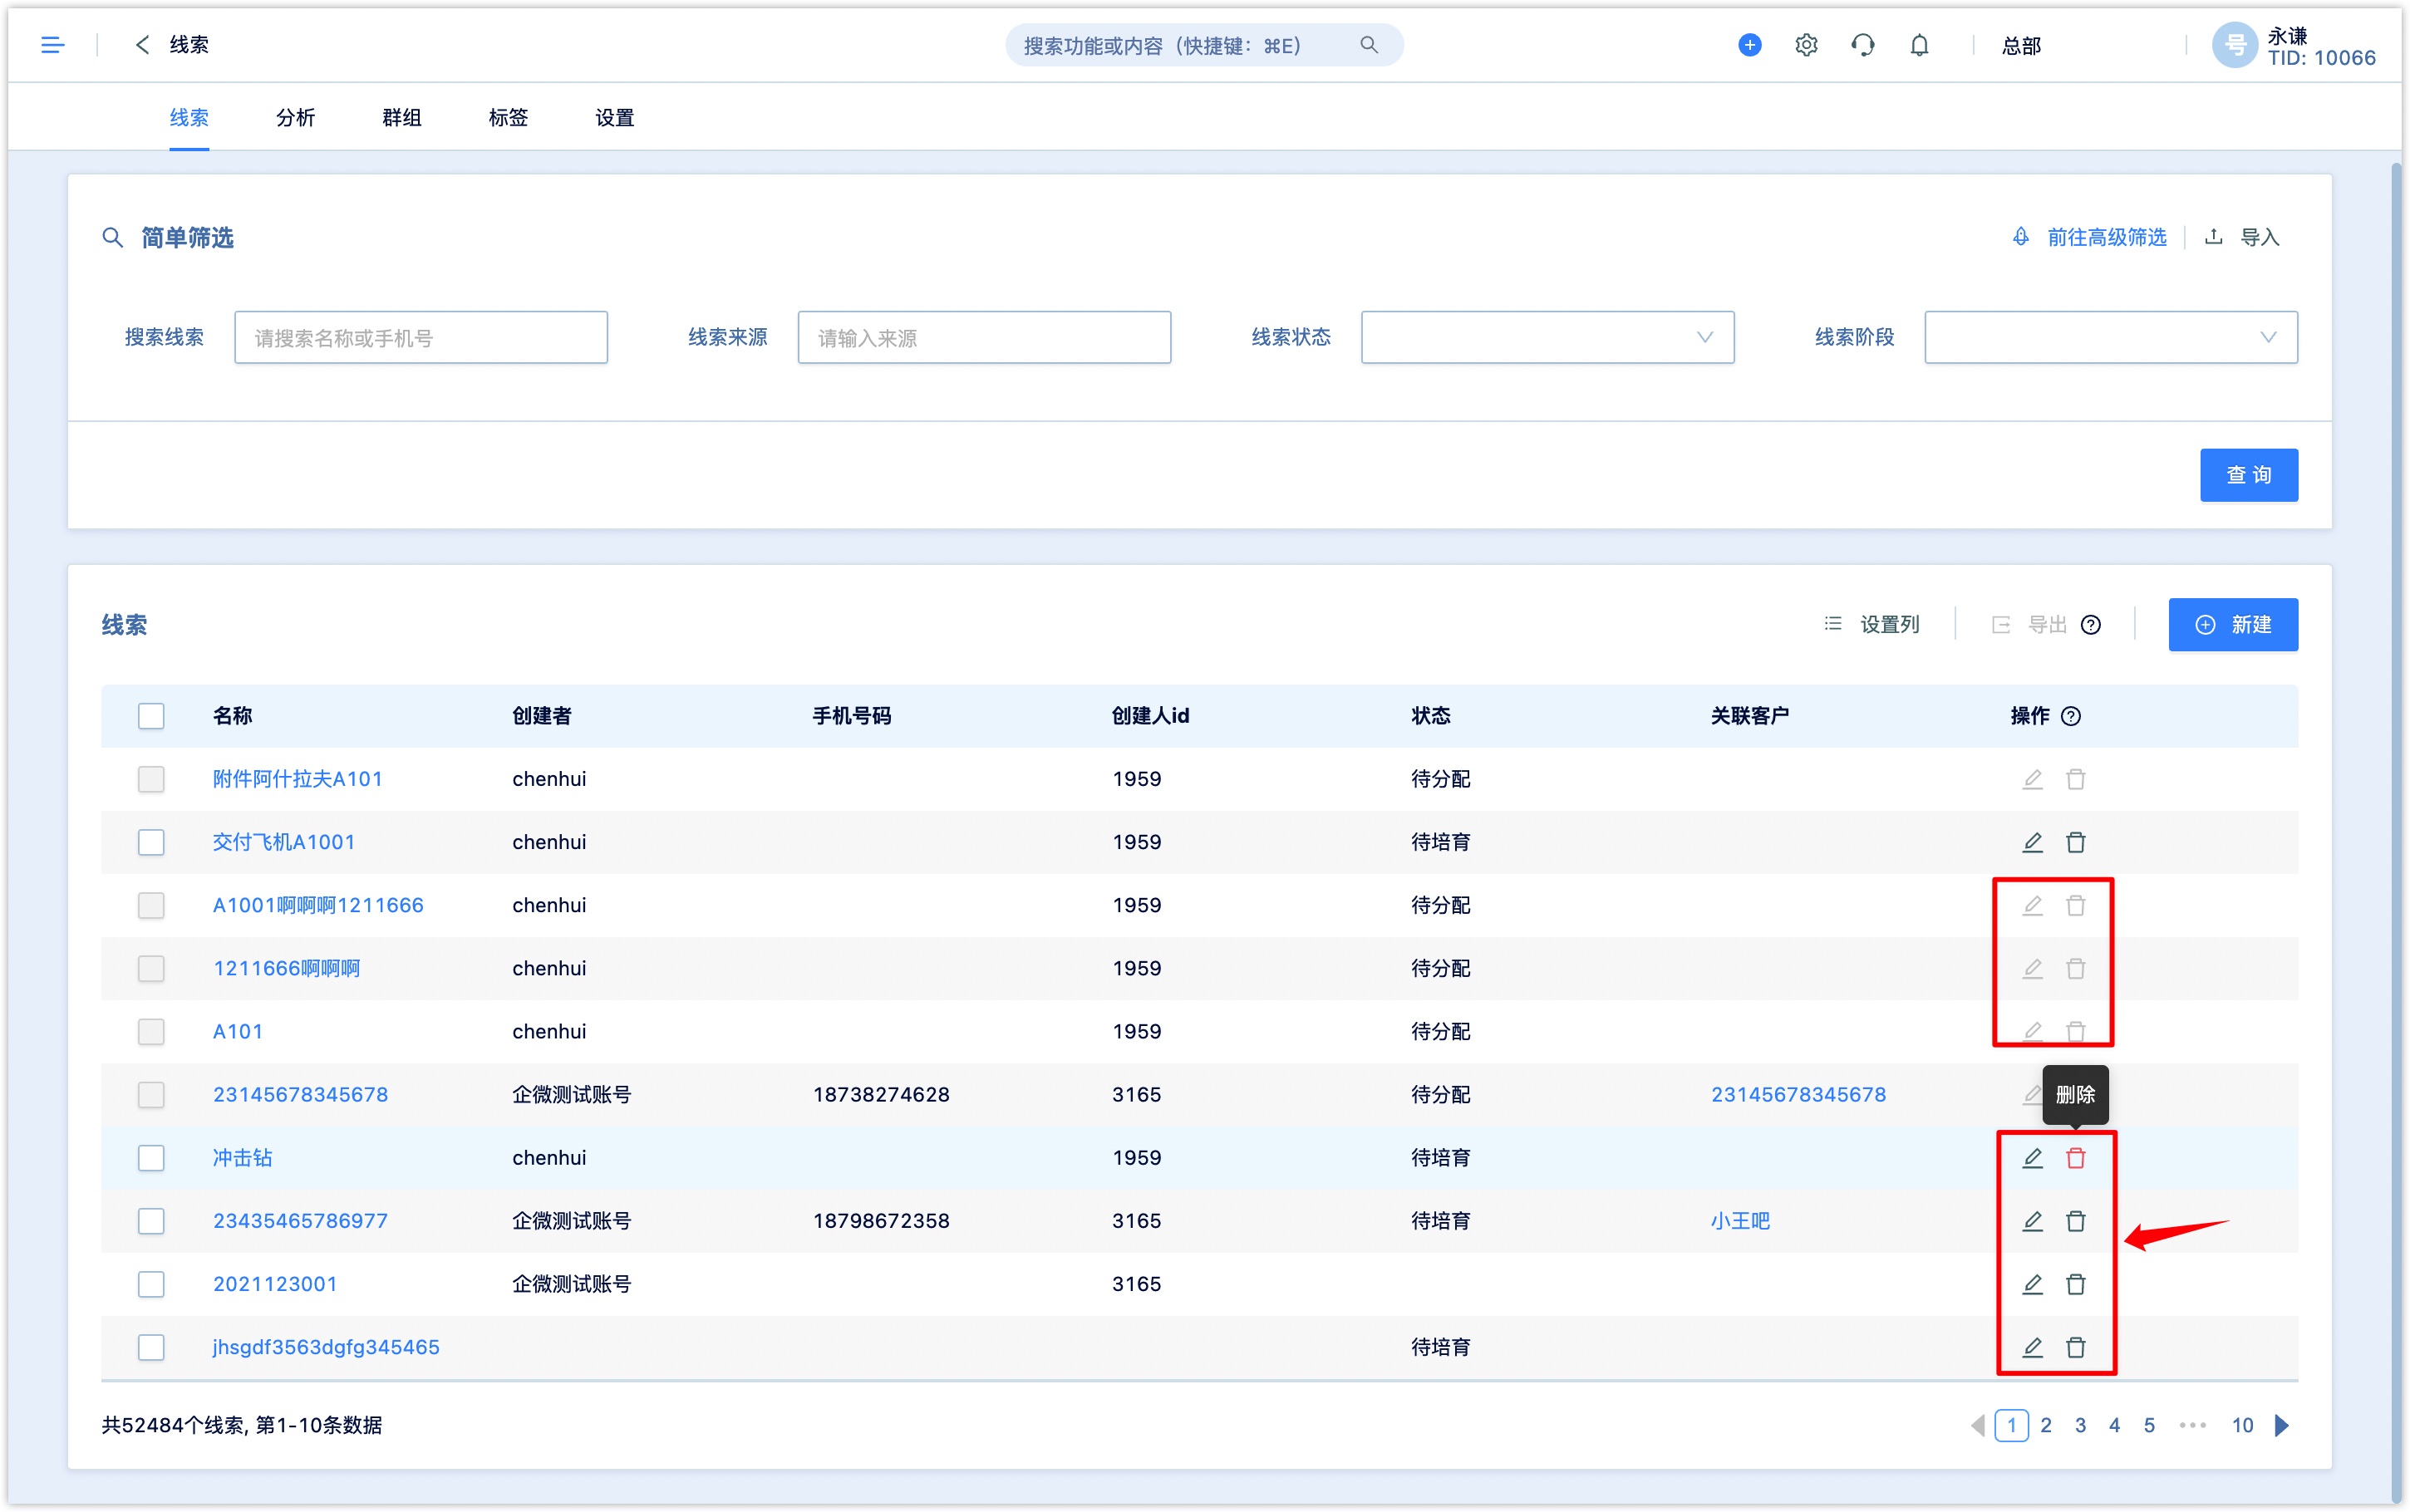Check the A101 row checkbox
This screenshot has width=2410, height=1512.
click(151, 1031)
